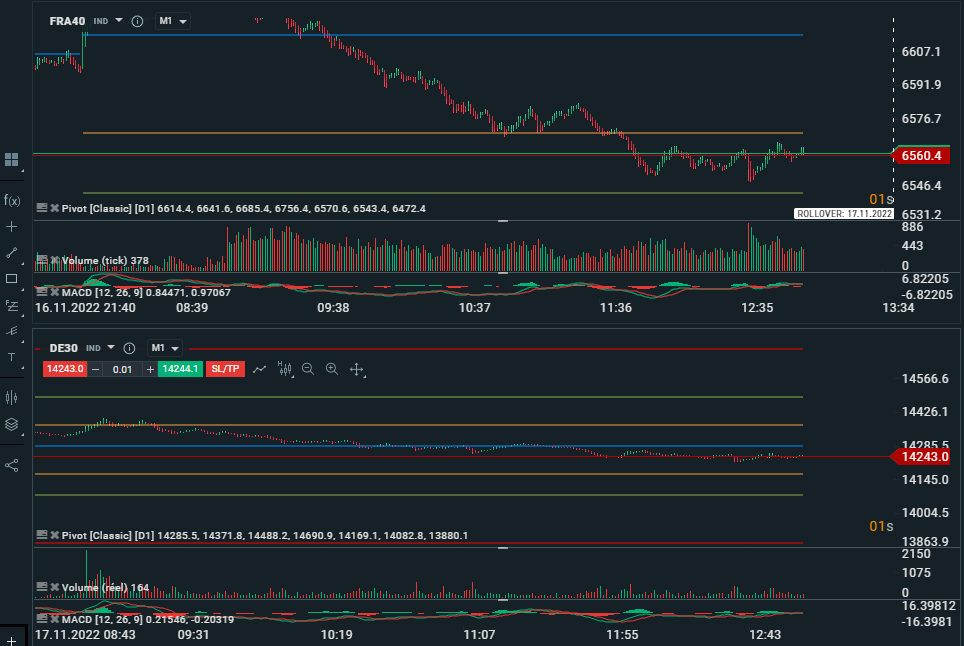Select the rectangle shape tool
This screenshot has height=646, width=964.
[12, 279]
